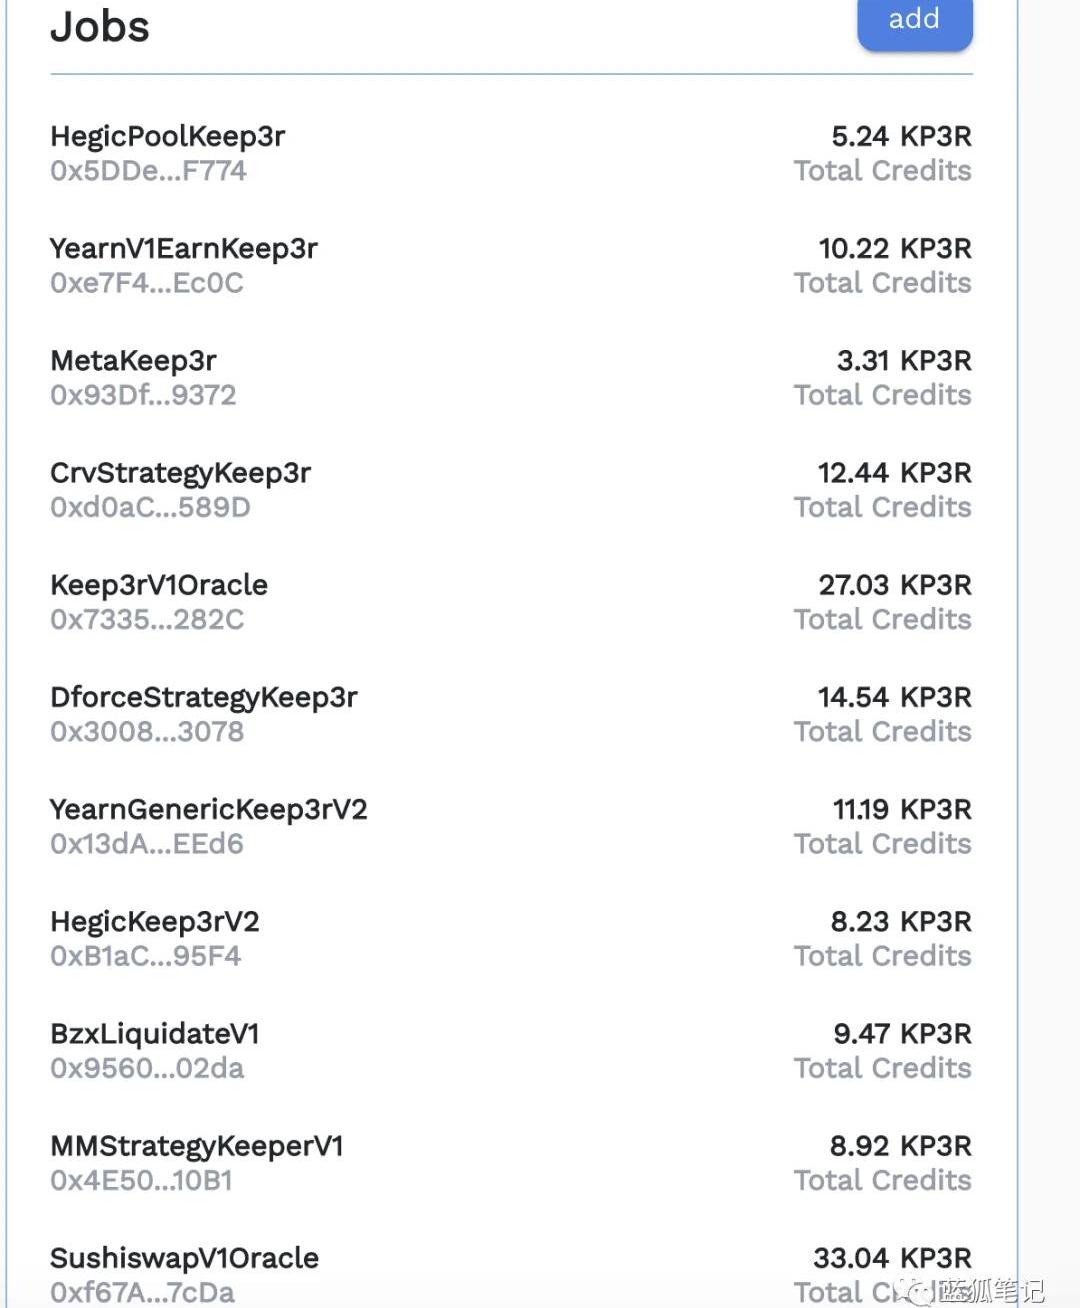Select the DforceStrategyKeep3r job
1080x1308 pixels.
point(203,697)
